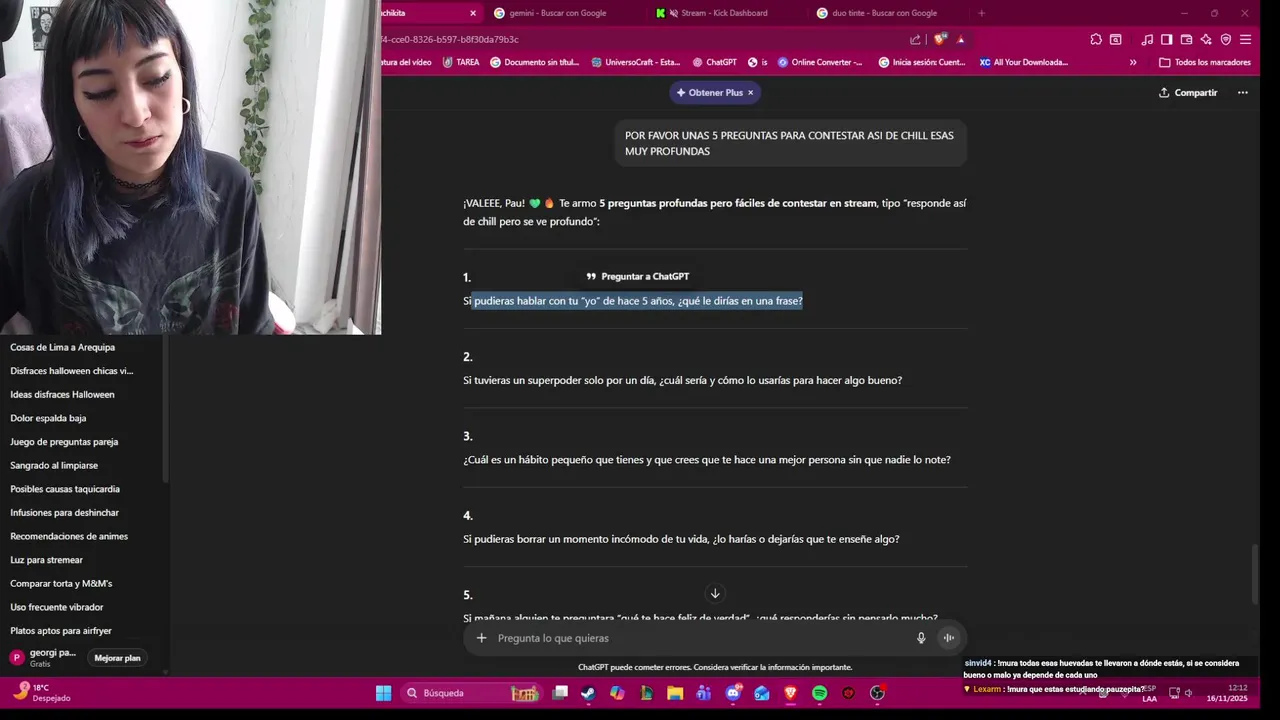
Task: Click the Mejorar plan button
Action: (x=117, y=658)
